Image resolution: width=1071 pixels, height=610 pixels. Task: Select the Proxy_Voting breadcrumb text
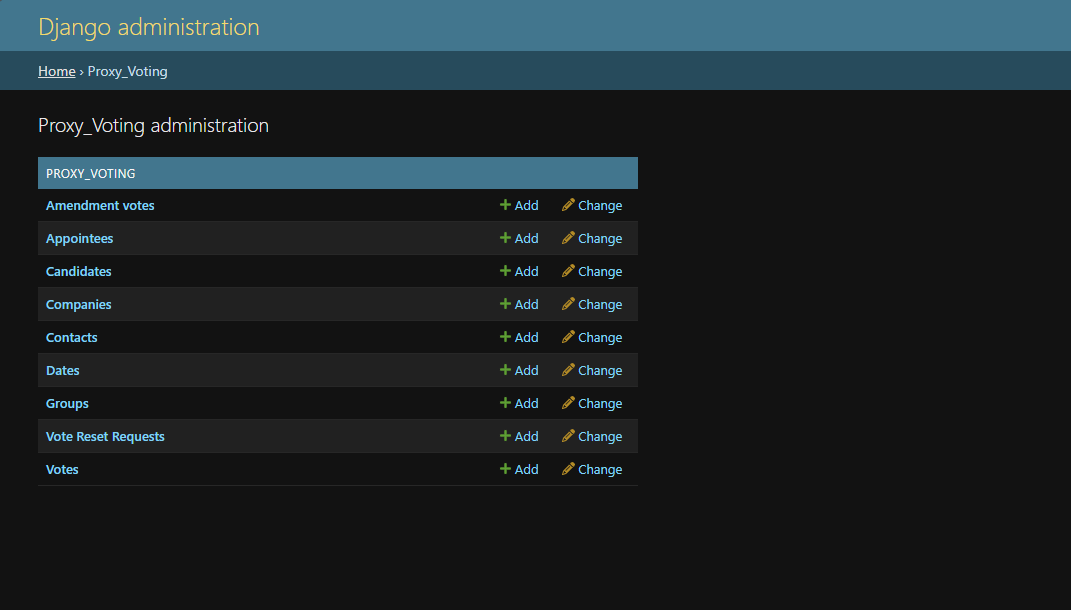[128, 71]
